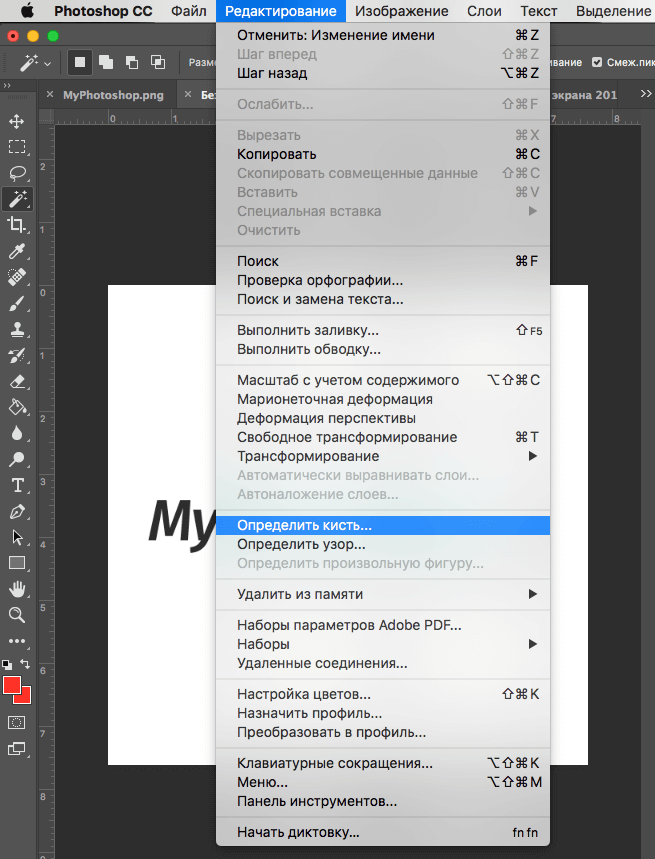Select the Pen tool
655x859 pixels.
click(x=16, y=512)
